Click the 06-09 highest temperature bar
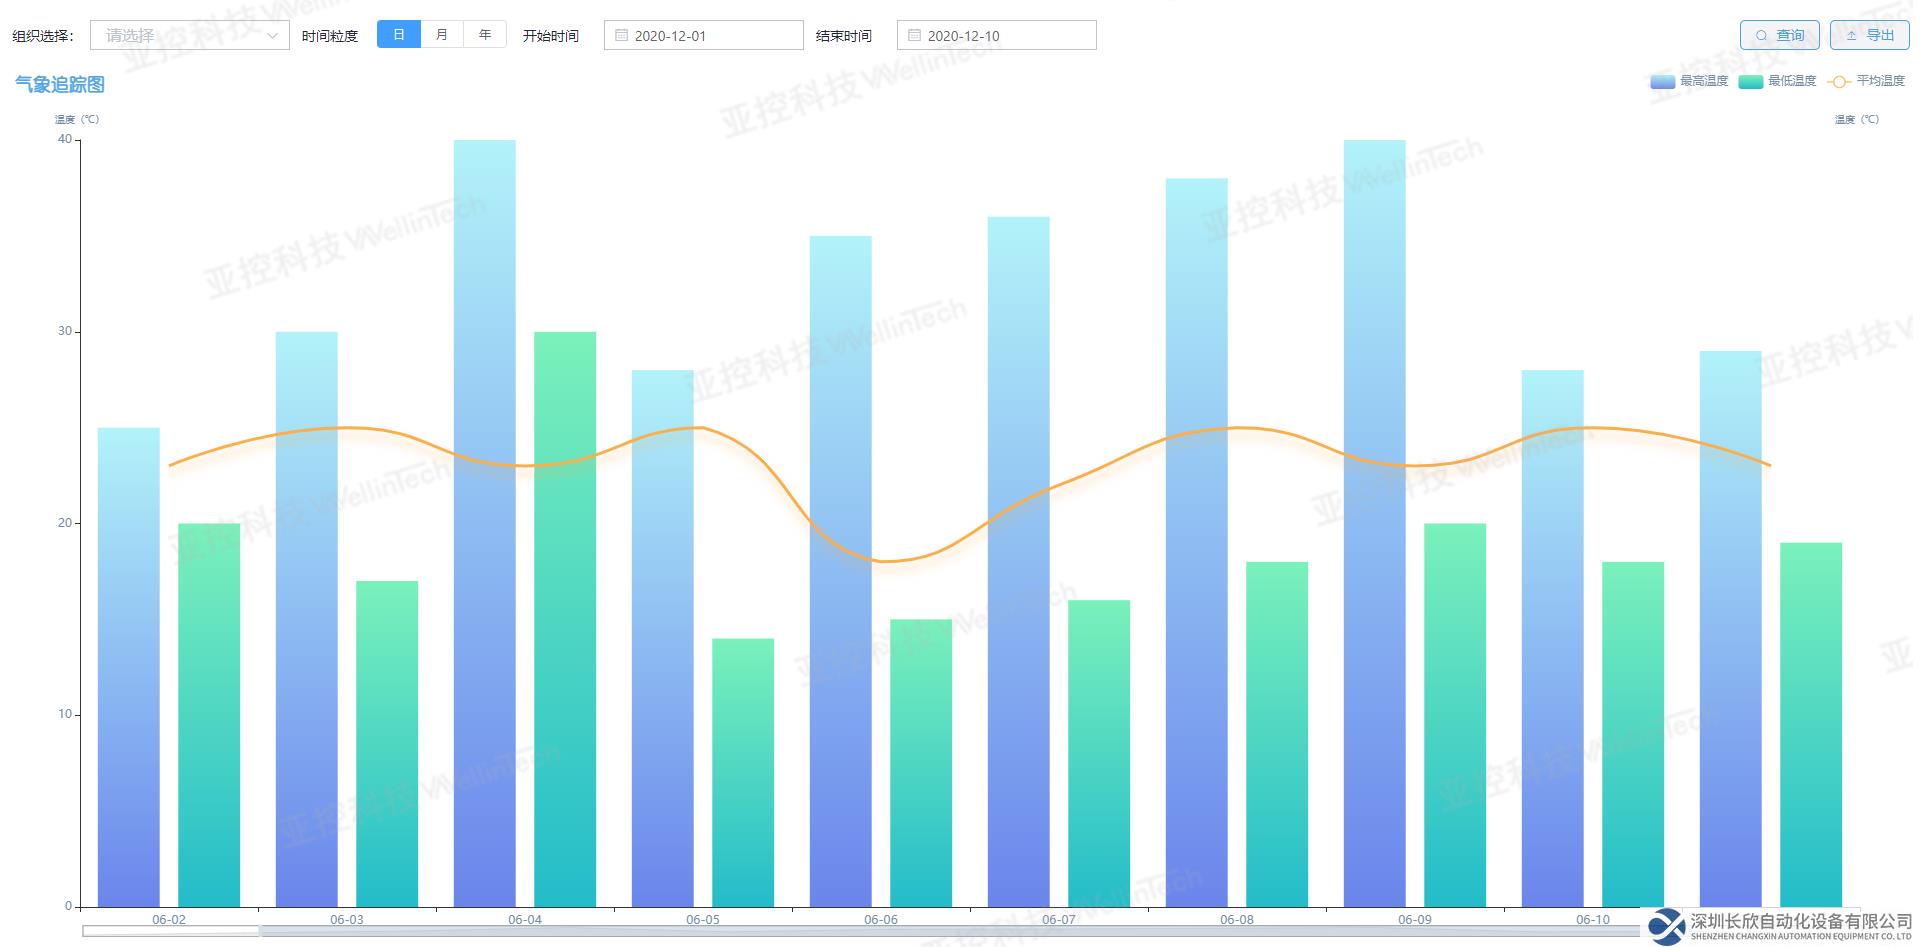The image size is (1920, 947). coord(1374,520)
